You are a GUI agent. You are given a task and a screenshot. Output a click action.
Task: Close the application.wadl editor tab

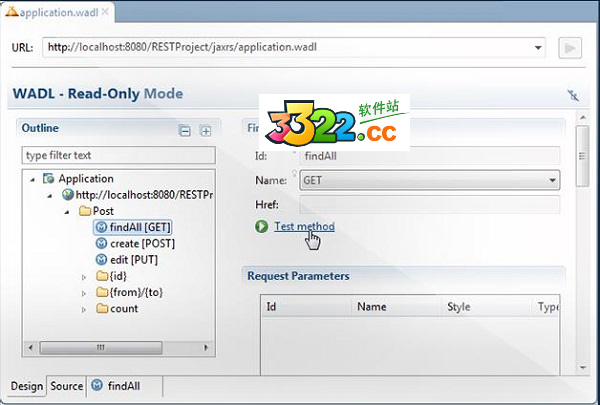[105, 12]
